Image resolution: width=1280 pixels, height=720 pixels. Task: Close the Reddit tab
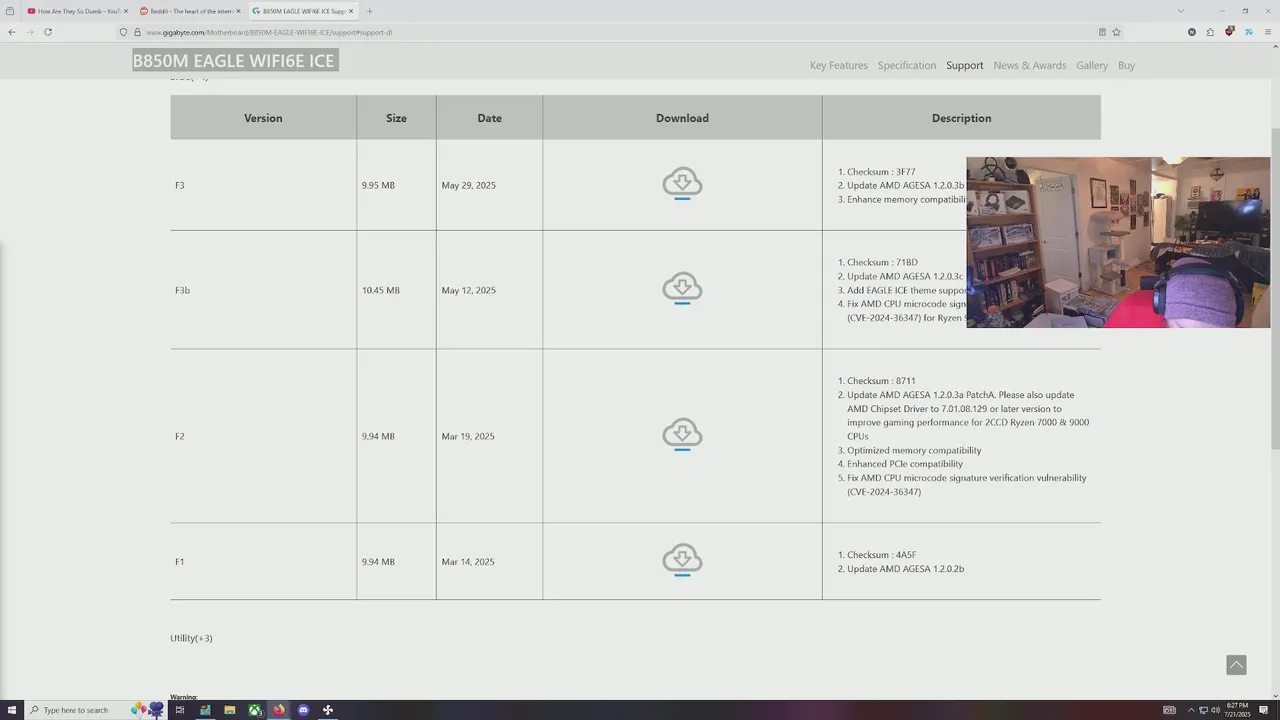238,11
